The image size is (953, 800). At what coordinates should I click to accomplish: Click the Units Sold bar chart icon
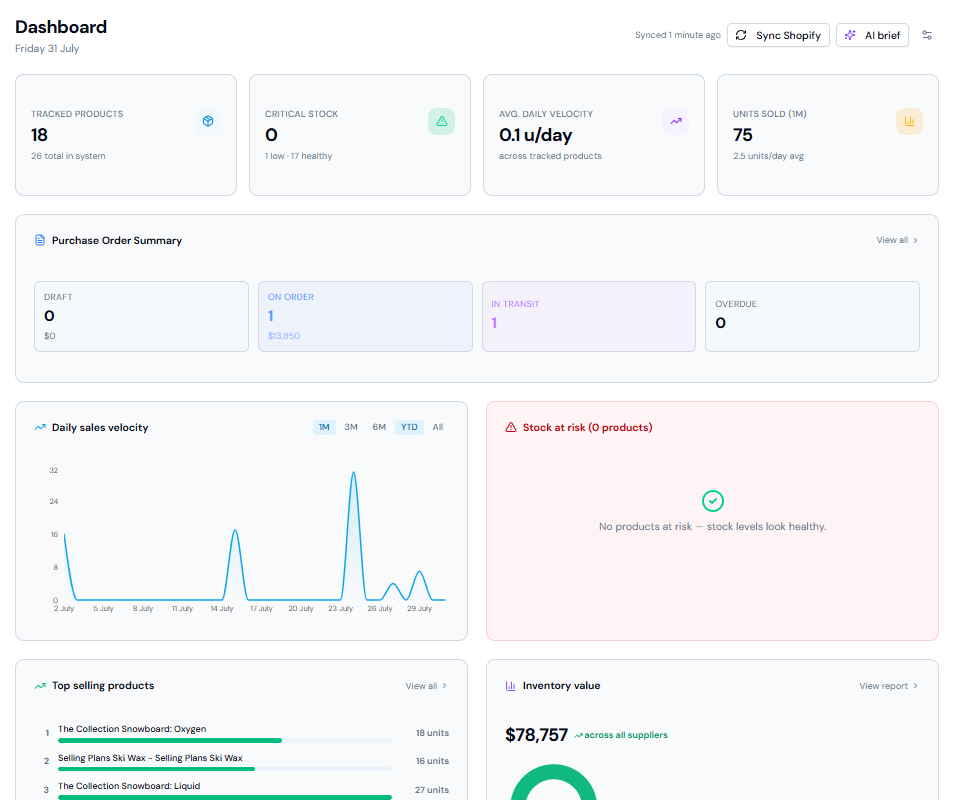(909, 121)
